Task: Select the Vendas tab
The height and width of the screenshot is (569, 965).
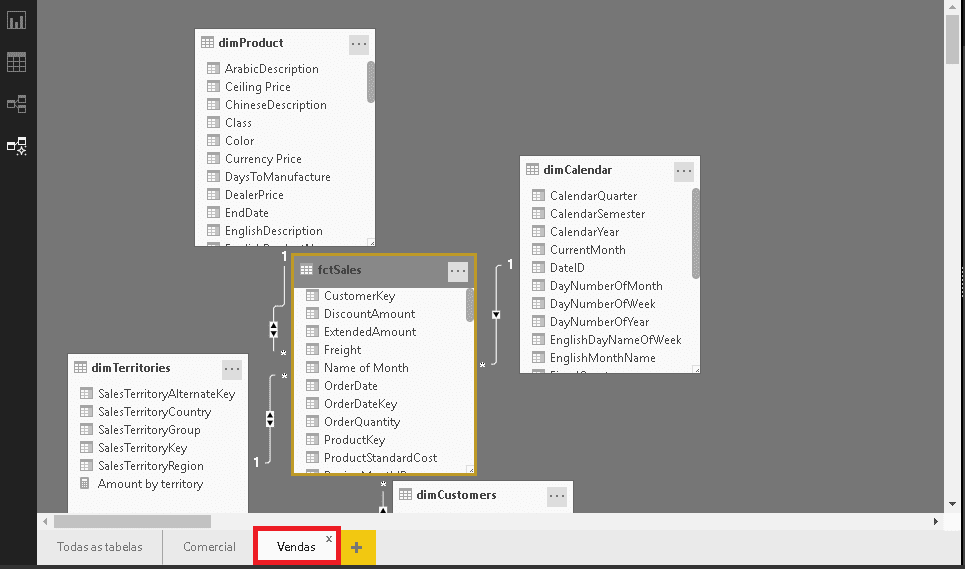Action: click(296, 547)
